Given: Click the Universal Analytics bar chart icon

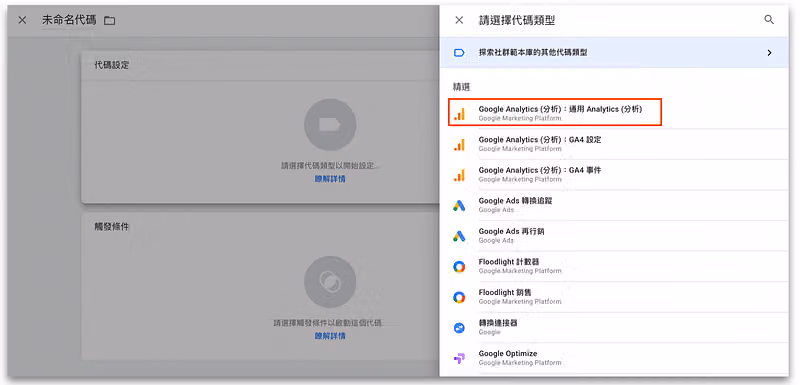Looking at the screenshot, I should click(459, 114).
